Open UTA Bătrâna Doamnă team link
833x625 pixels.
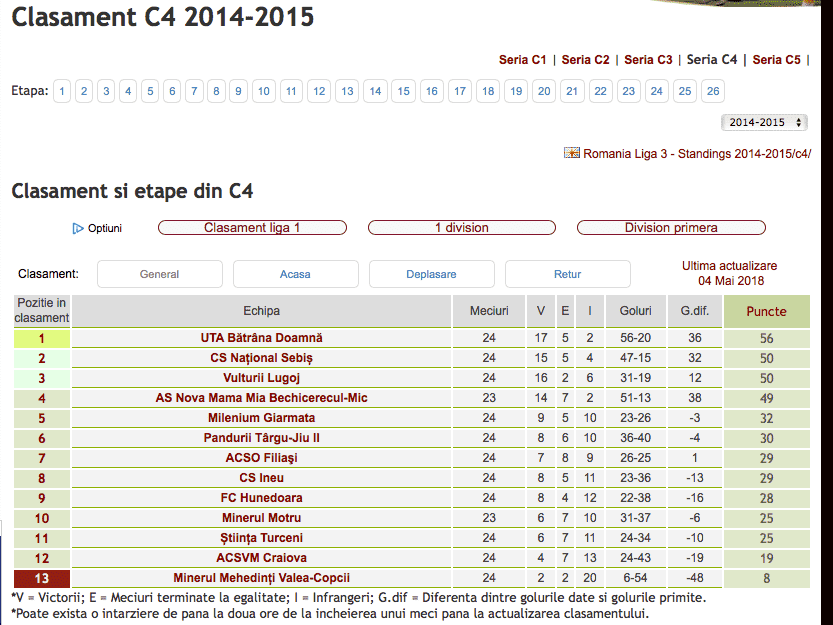(261, 338)
